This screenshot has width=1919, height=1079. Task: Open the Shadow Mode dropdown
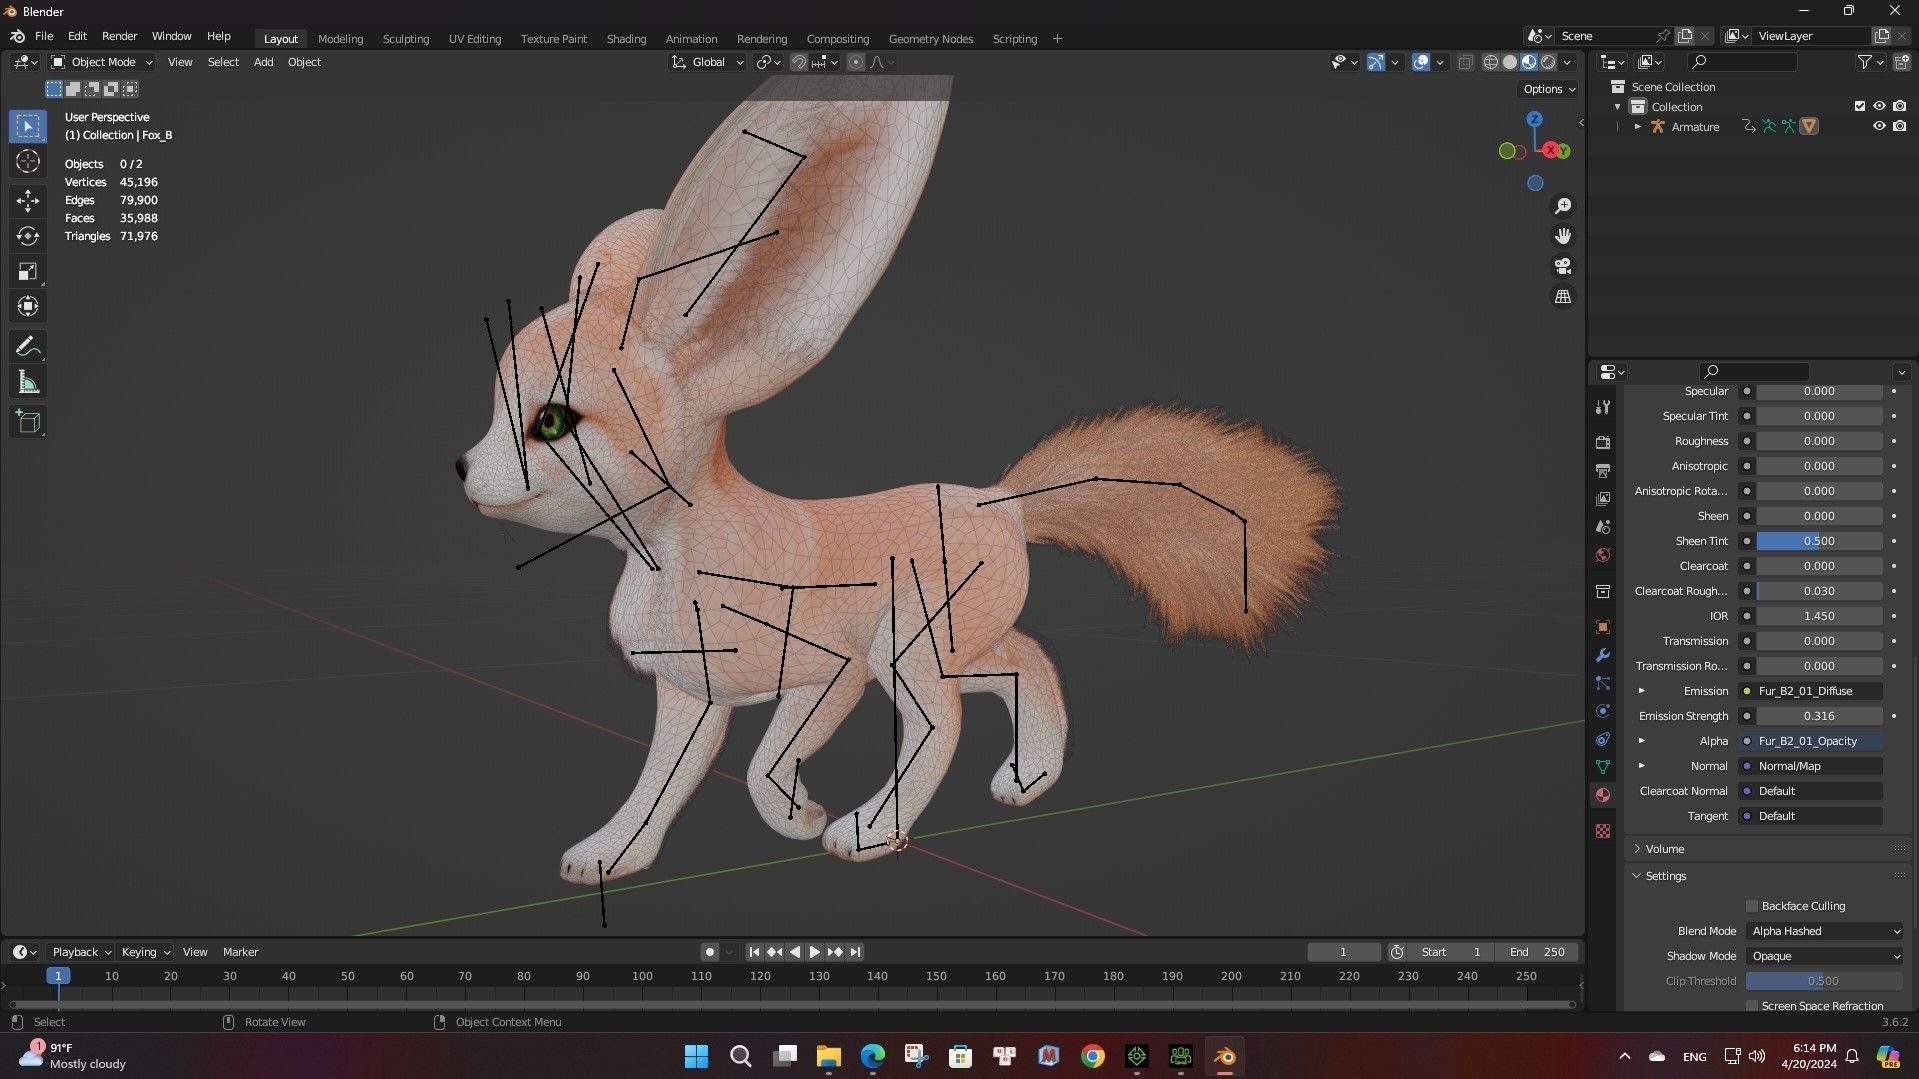tap(1824, 956)
